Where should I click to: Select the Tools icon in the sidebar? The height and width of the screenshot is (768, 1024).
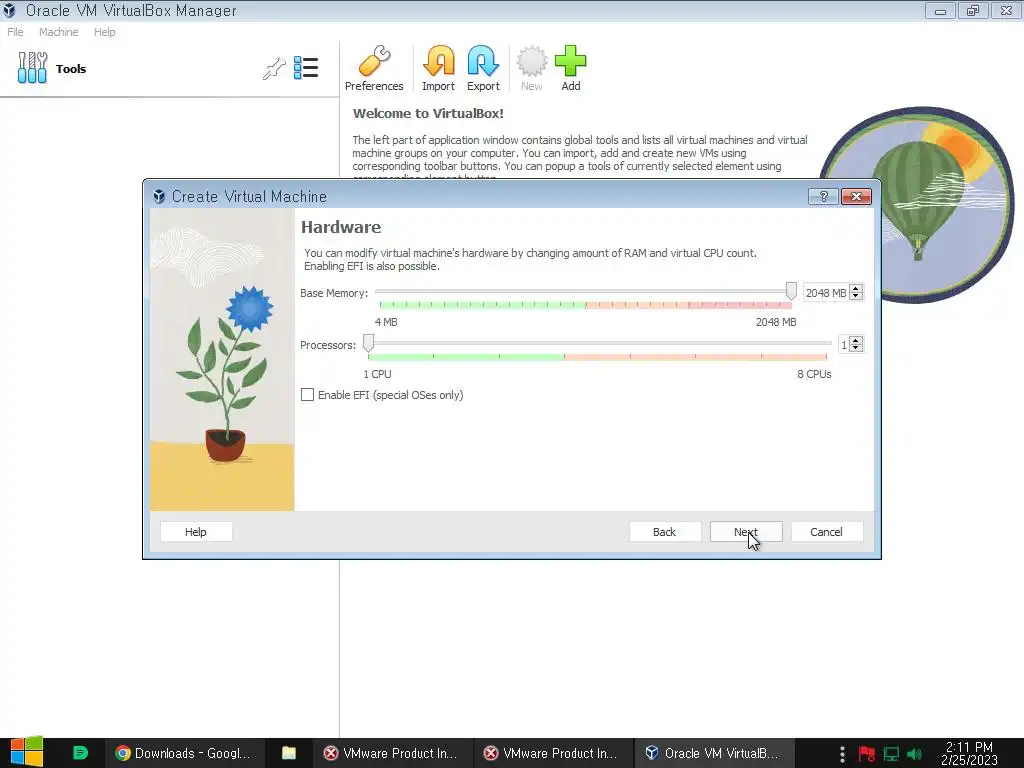(32, 68)
